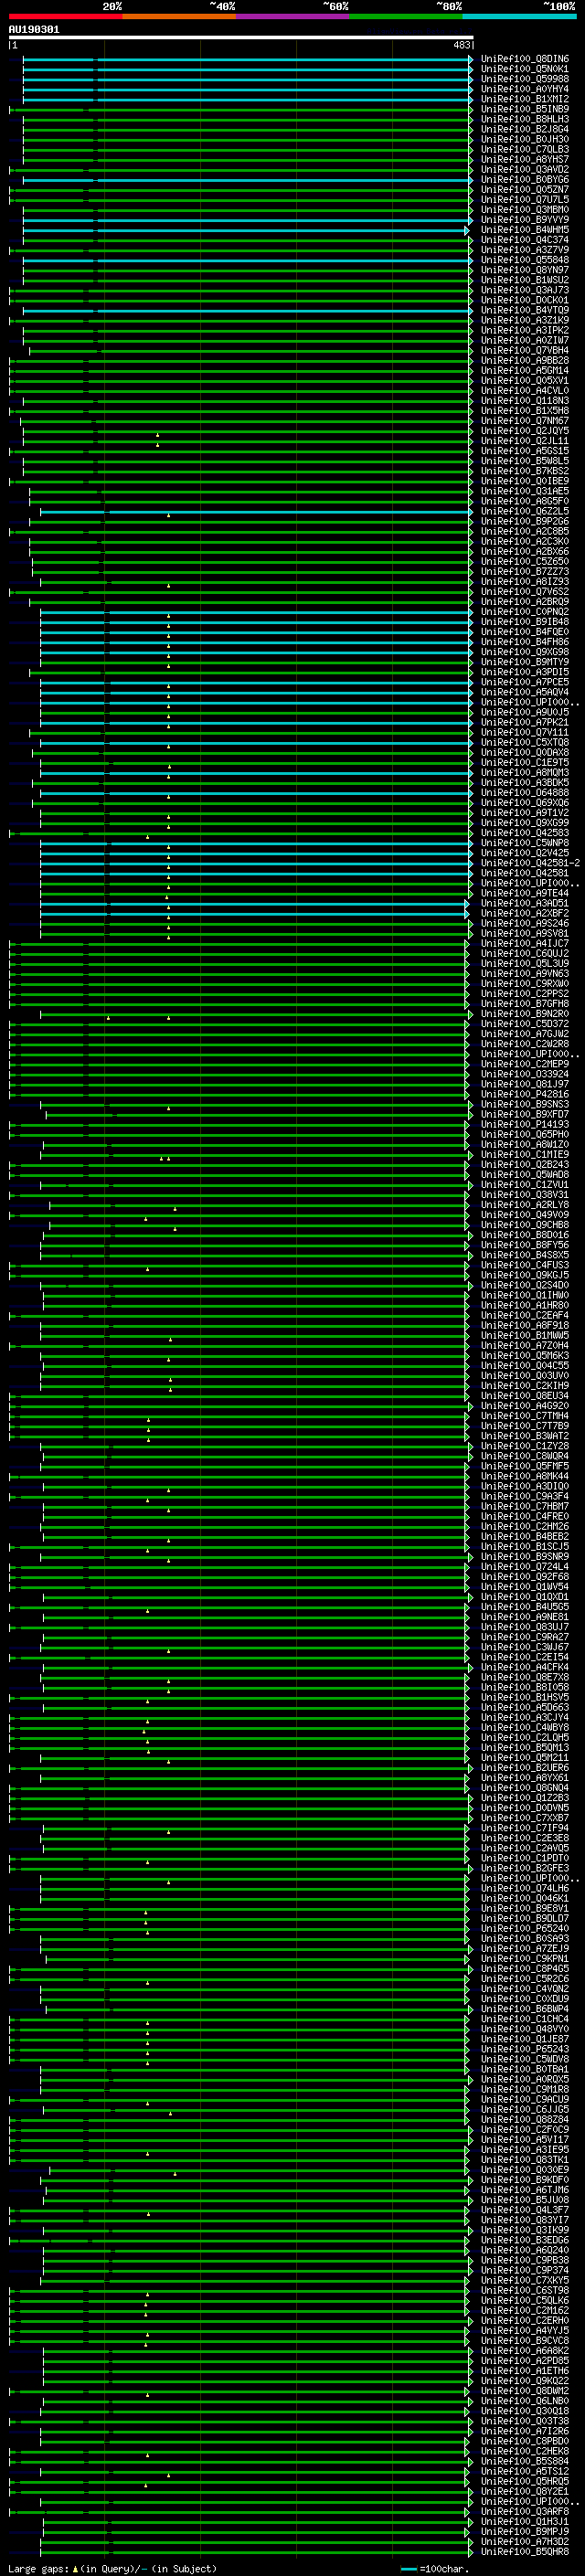Select hit label UniRef100_B8HLH3

(x=525, y=119)
